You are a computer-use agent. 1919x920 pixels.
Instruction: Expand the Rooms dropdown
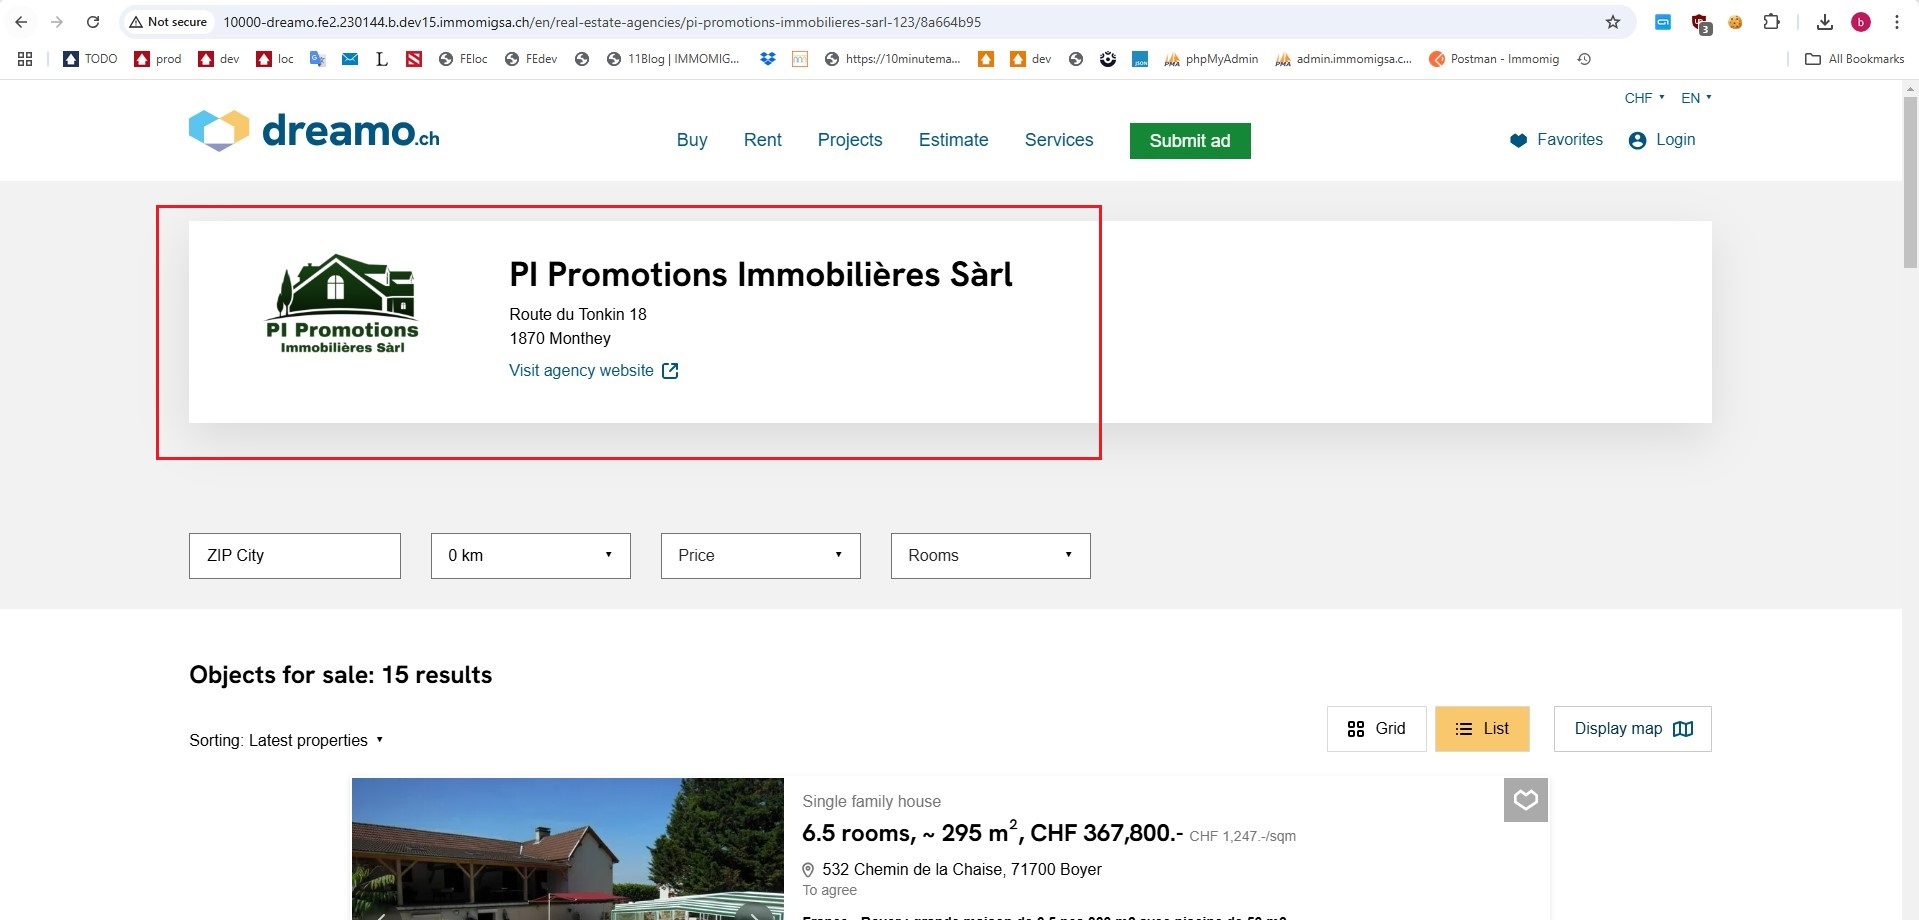point(991,556)
